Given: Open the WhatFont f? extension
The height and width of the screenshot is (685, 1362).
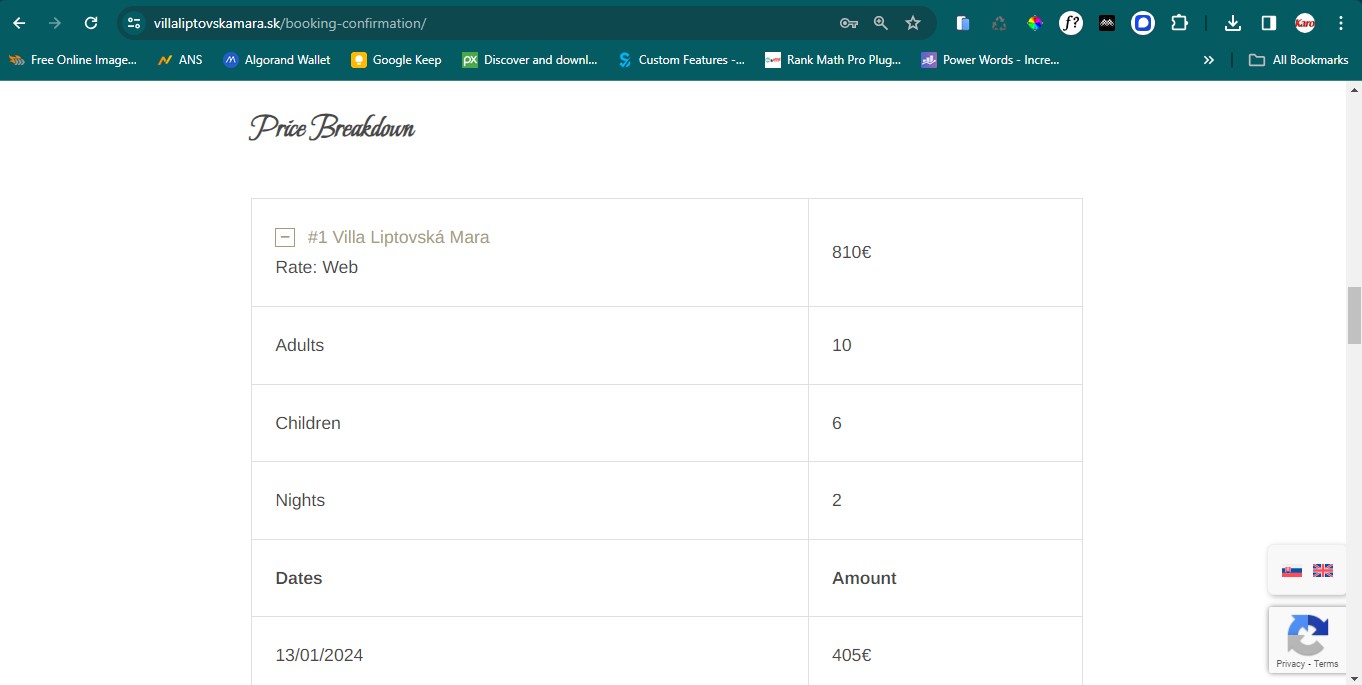Looking at the screenshot, I should [x=1071, y=23].
